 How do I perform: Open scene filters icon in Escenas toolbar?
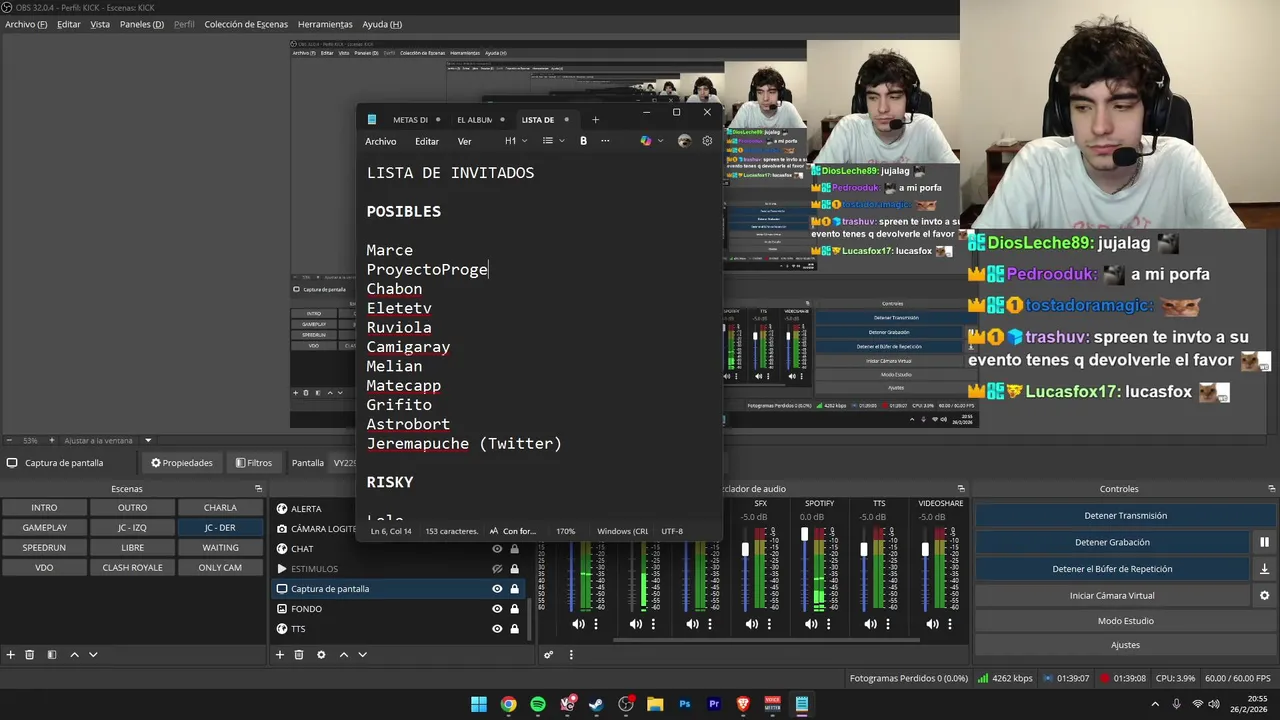[x=52, y=655]
